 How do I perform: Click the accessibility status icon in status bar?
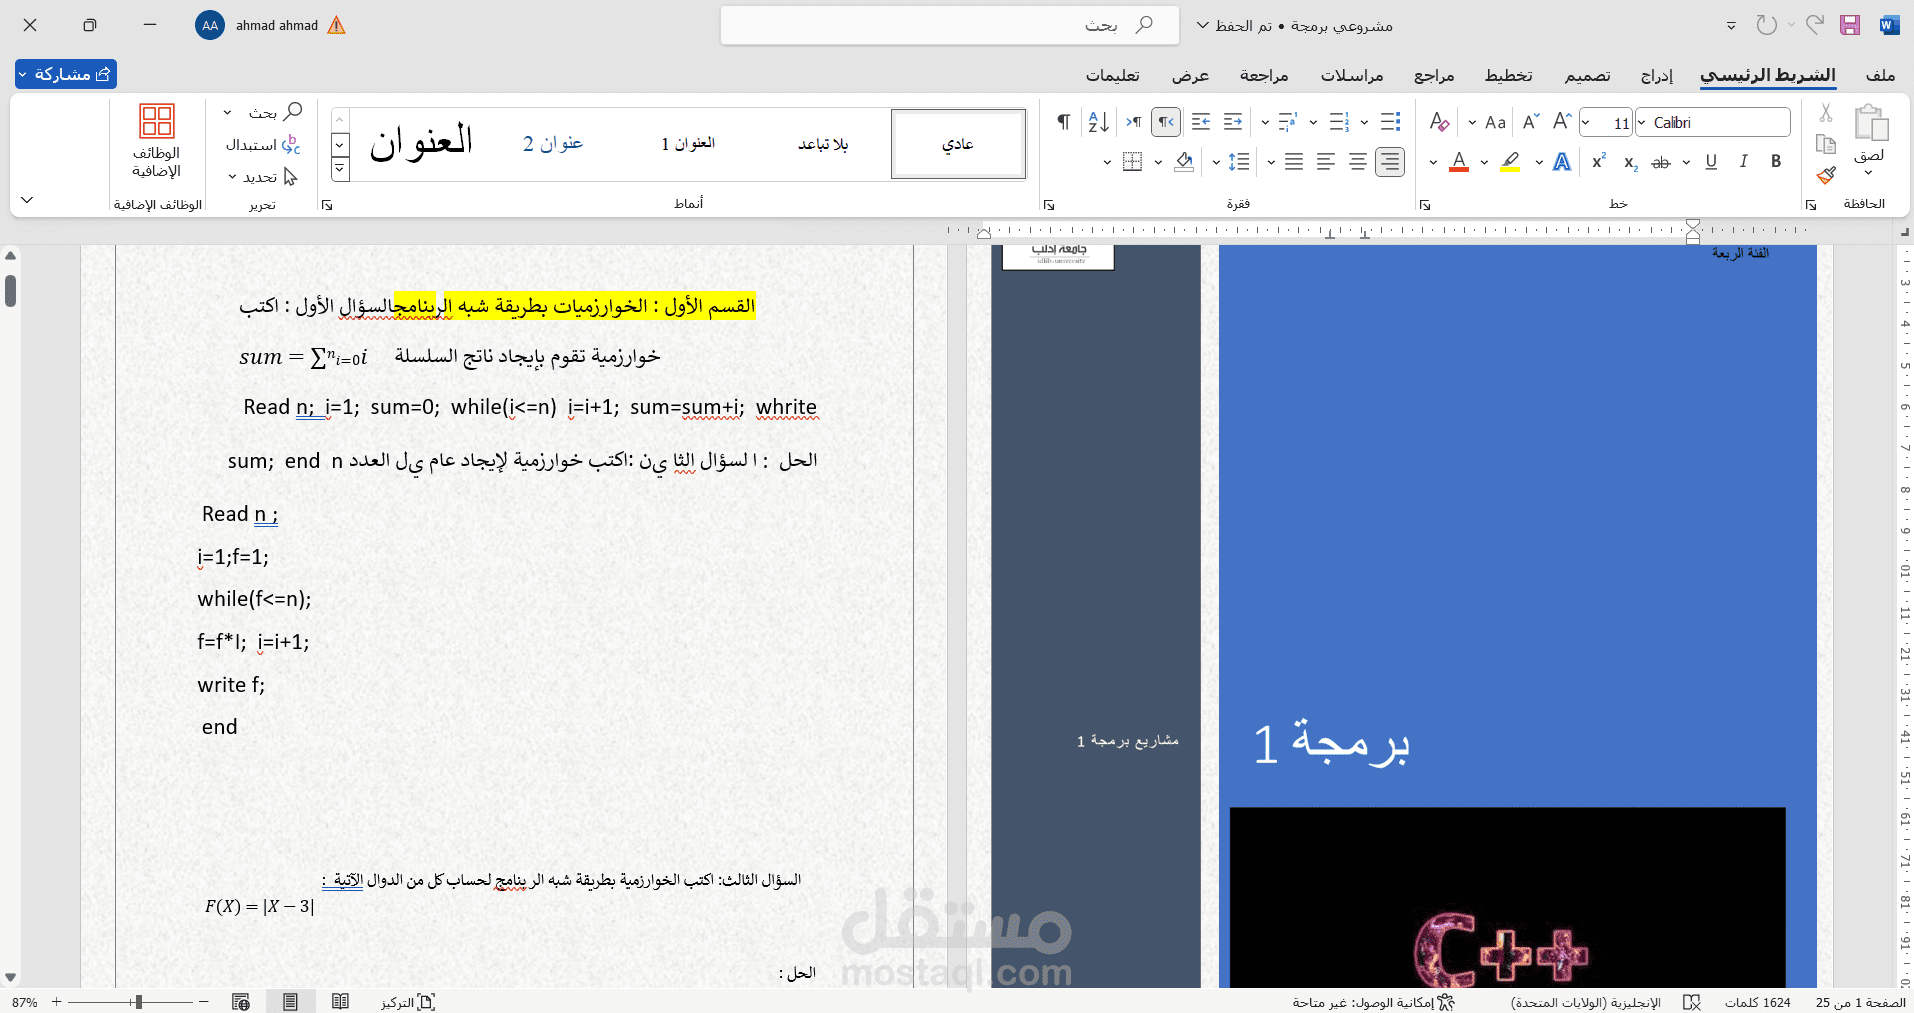[1446, 1002]
